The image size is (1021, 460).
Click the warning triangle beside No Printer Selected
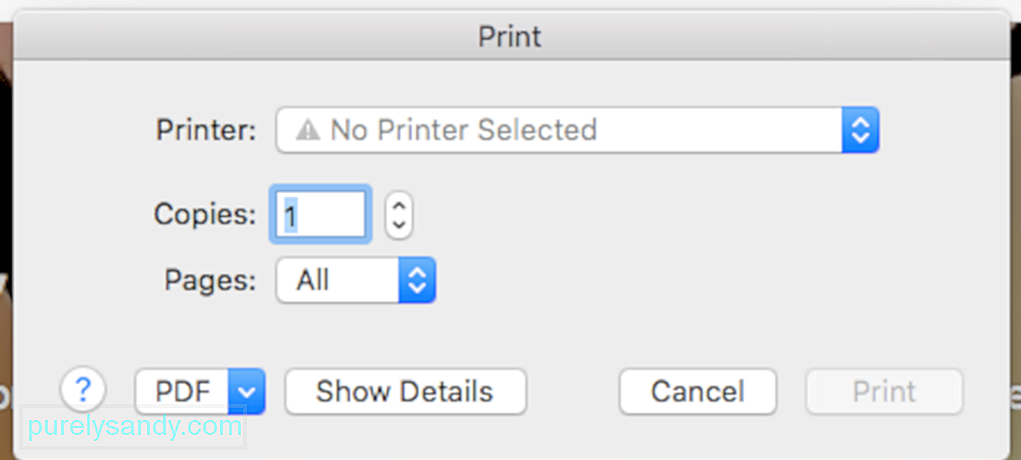point(307,130)
